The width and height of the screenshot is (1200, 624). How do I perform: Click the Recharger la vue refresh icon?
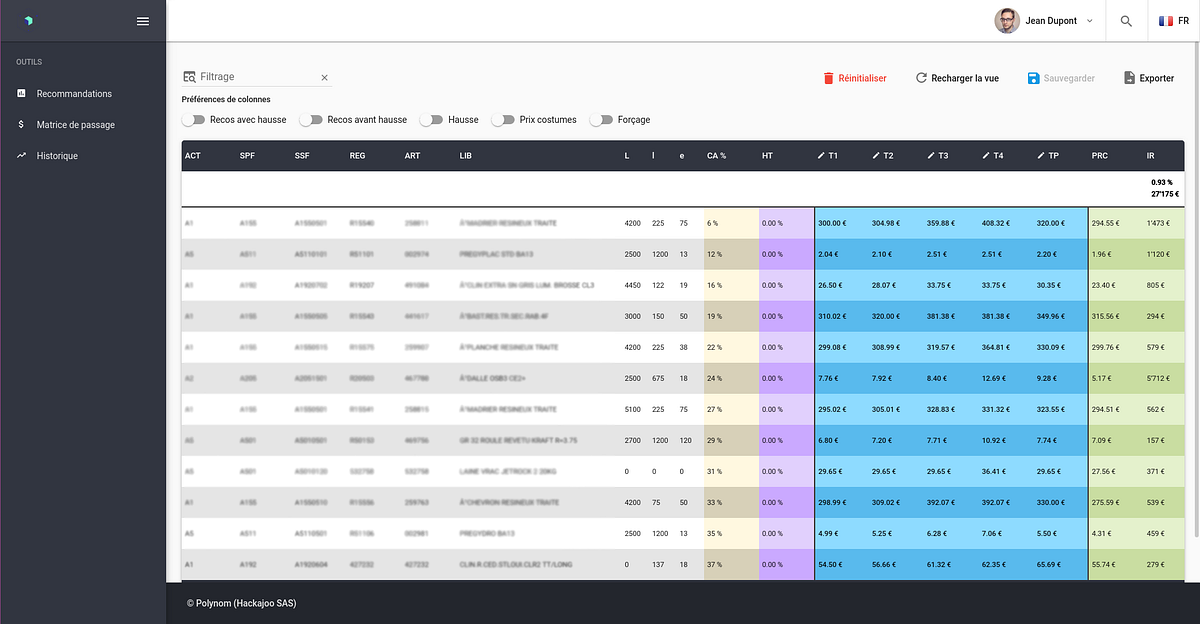coord(921,78)
